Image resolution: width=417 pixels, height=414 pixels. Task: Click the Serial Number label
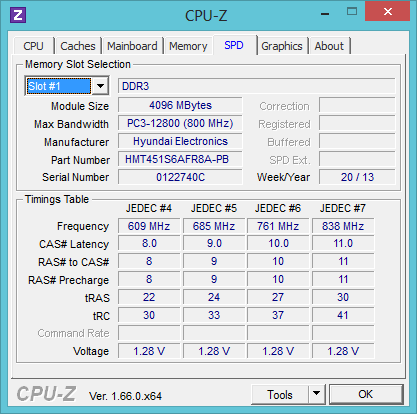coord(76,177)
